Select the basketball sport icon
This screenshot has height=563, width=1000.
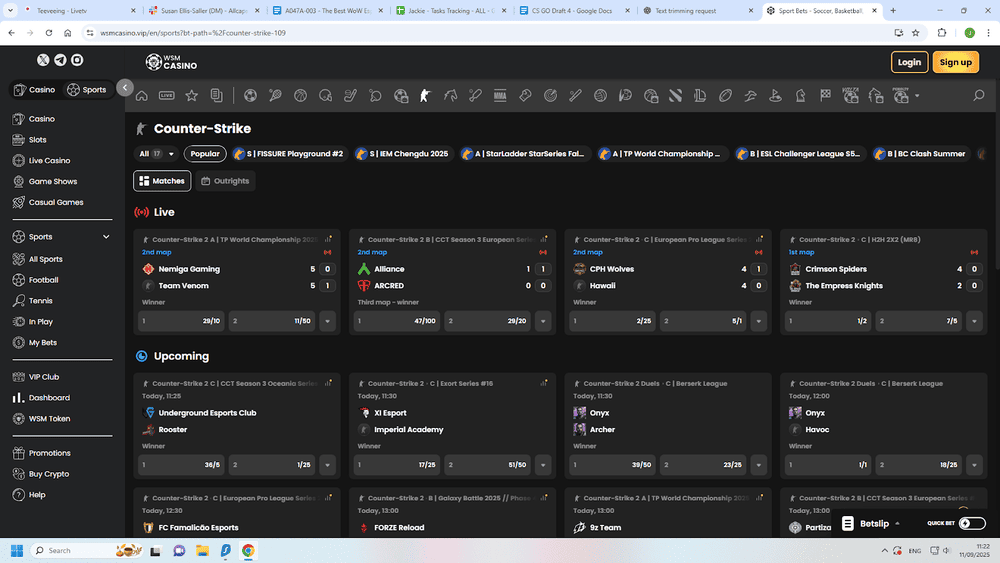click(x=300, y=96)
